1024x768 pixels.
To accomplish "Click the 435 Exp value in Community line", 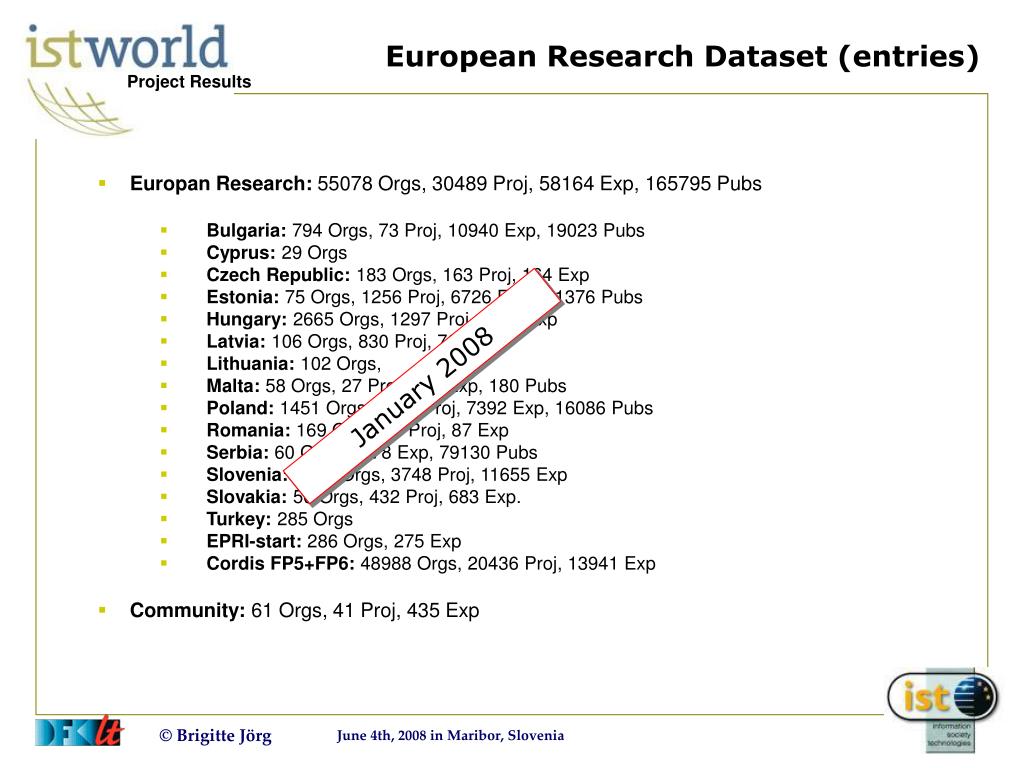I will point(443,611).
